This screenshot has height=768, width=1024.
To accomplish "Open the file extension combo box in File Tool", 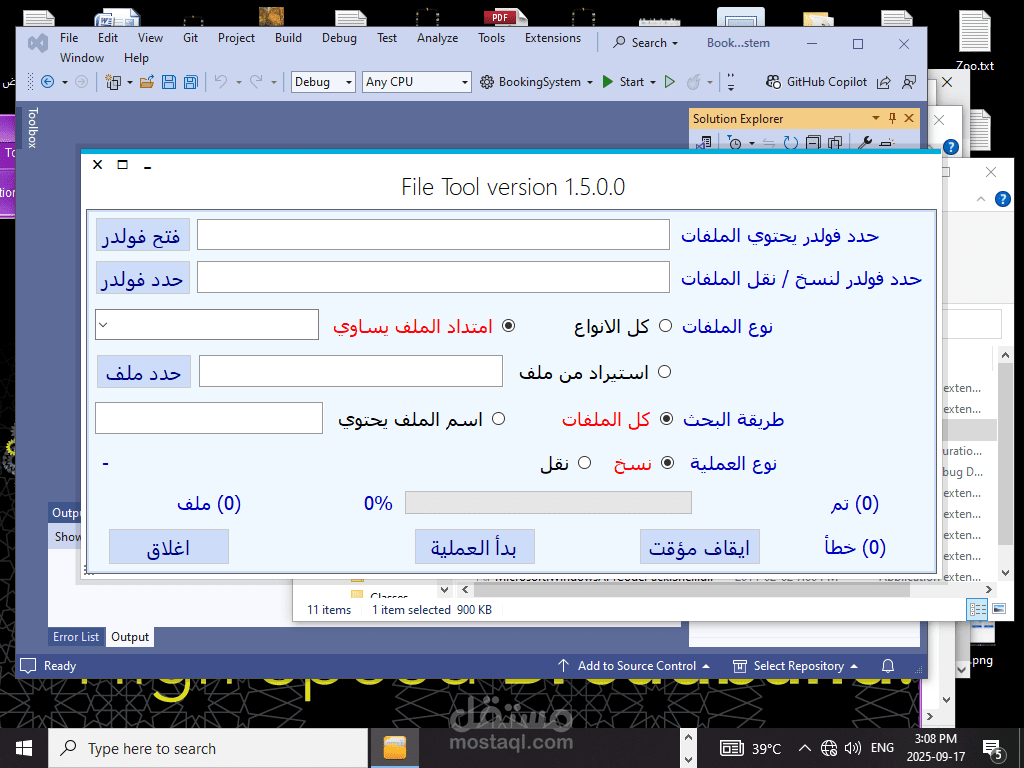I will click(207, 325).
